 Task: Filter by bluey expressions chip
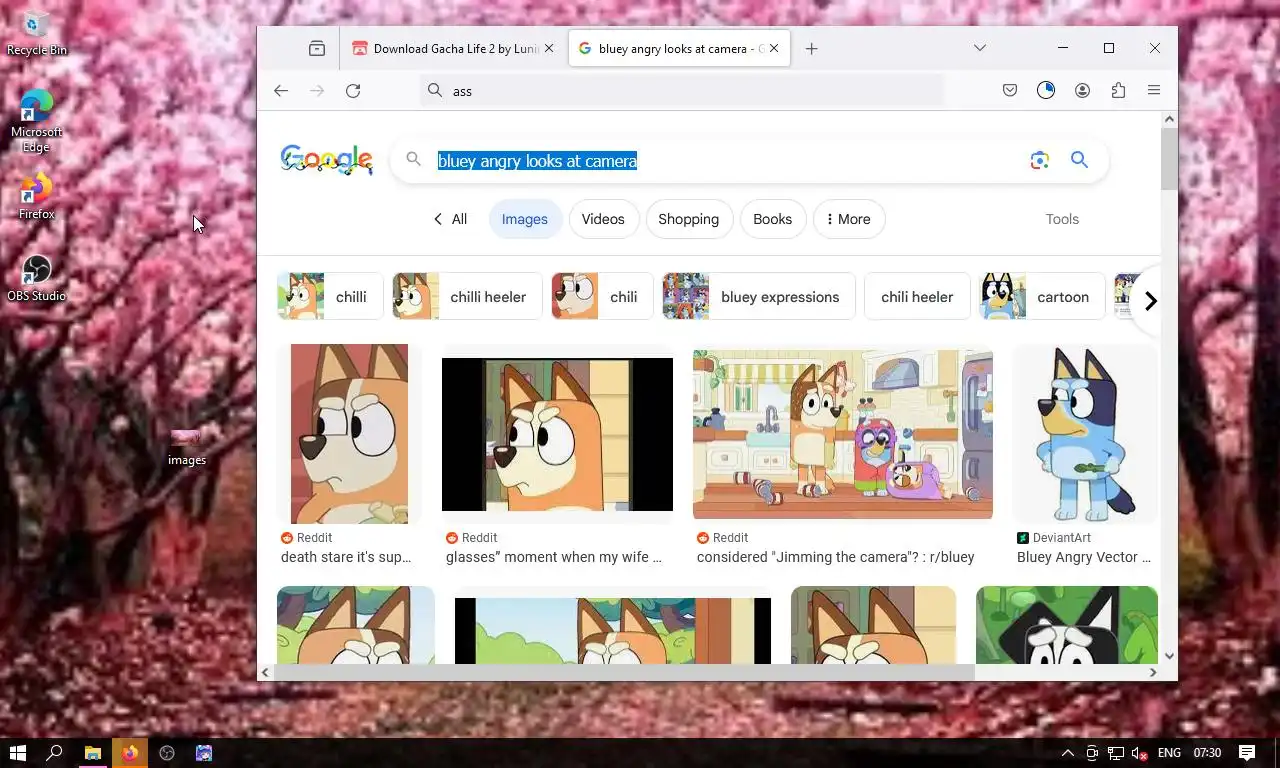(x=759, y=297)
